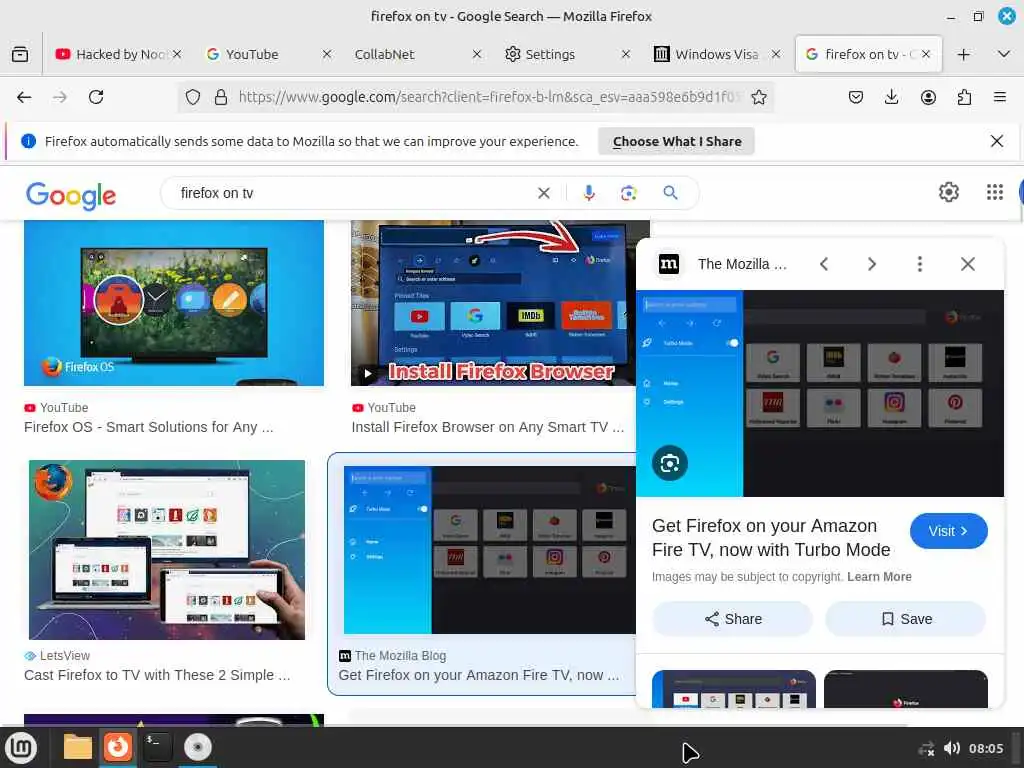
Task: Go back to the previous page
Action: [x=24, y=97]
